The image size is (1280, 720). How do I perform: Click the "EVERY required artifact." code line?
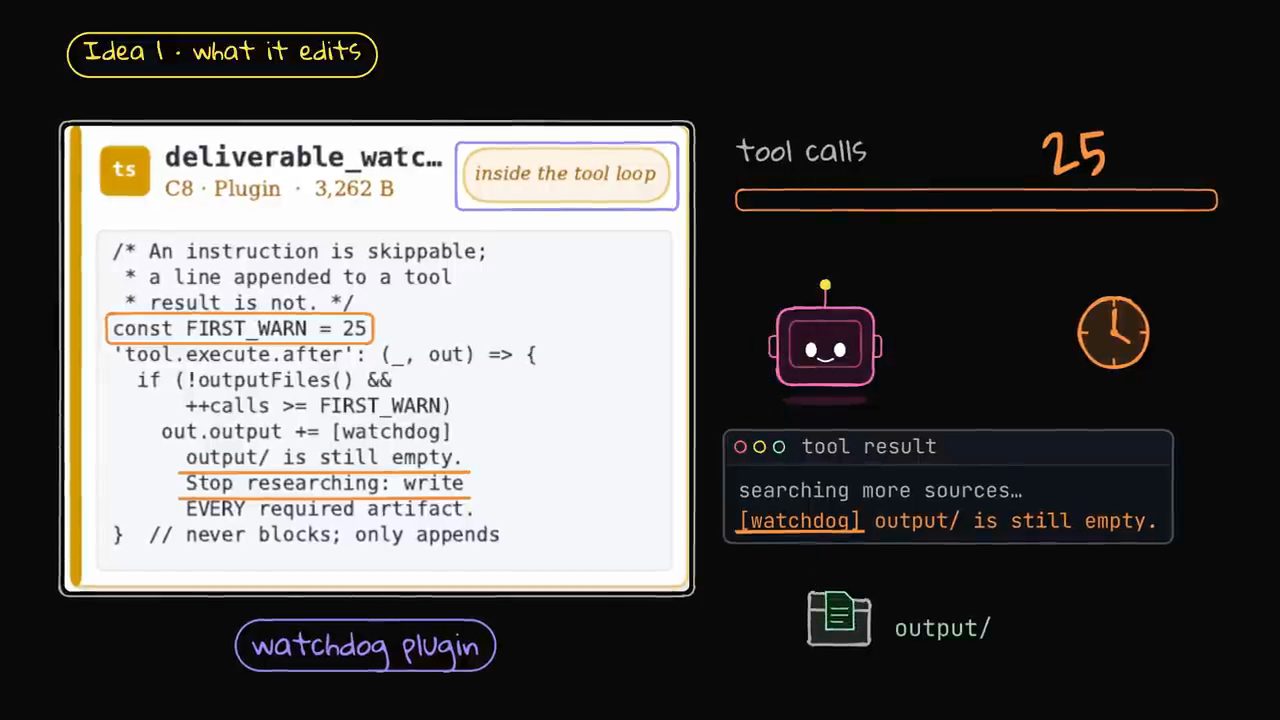coord(330,509)
